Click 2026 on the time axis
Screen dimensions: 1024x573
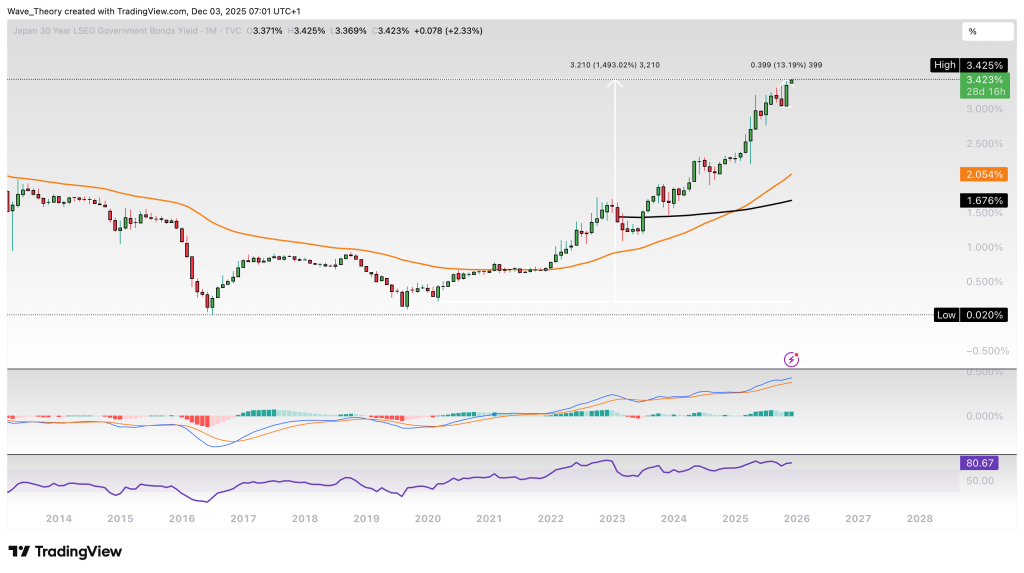click(x=796, y=519)
